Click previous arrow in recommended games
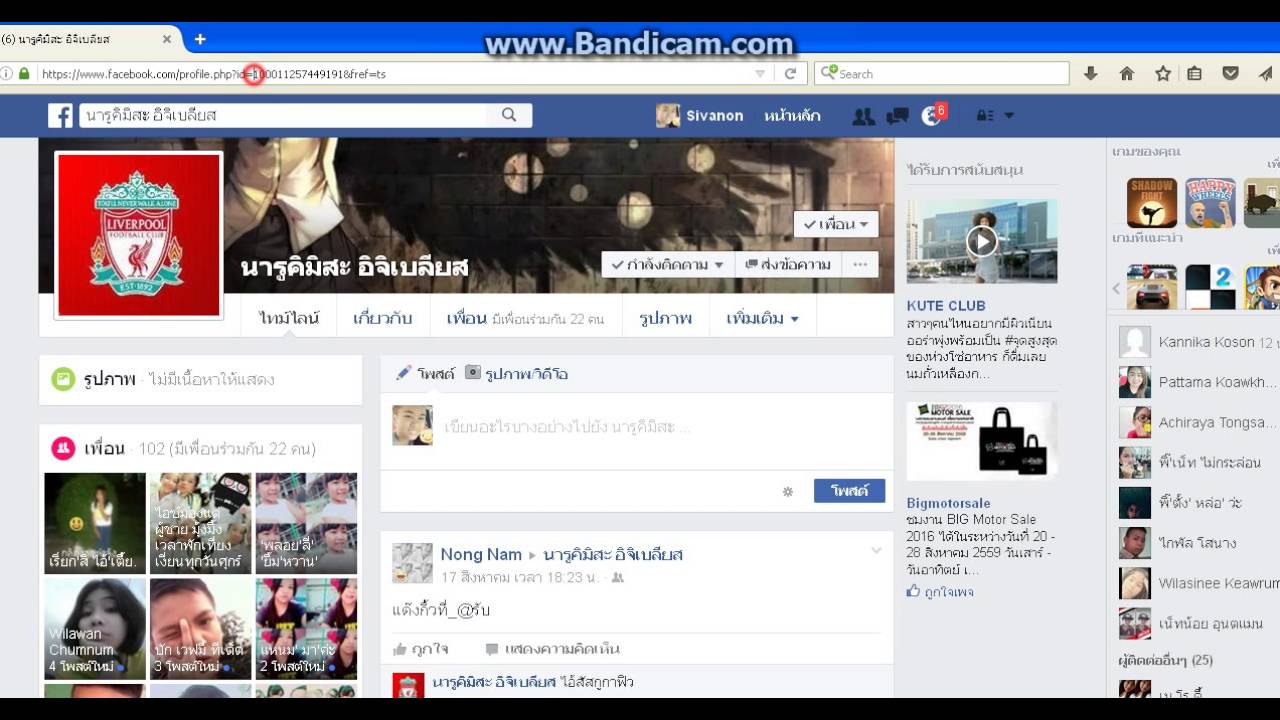 tap(1117, 289)
